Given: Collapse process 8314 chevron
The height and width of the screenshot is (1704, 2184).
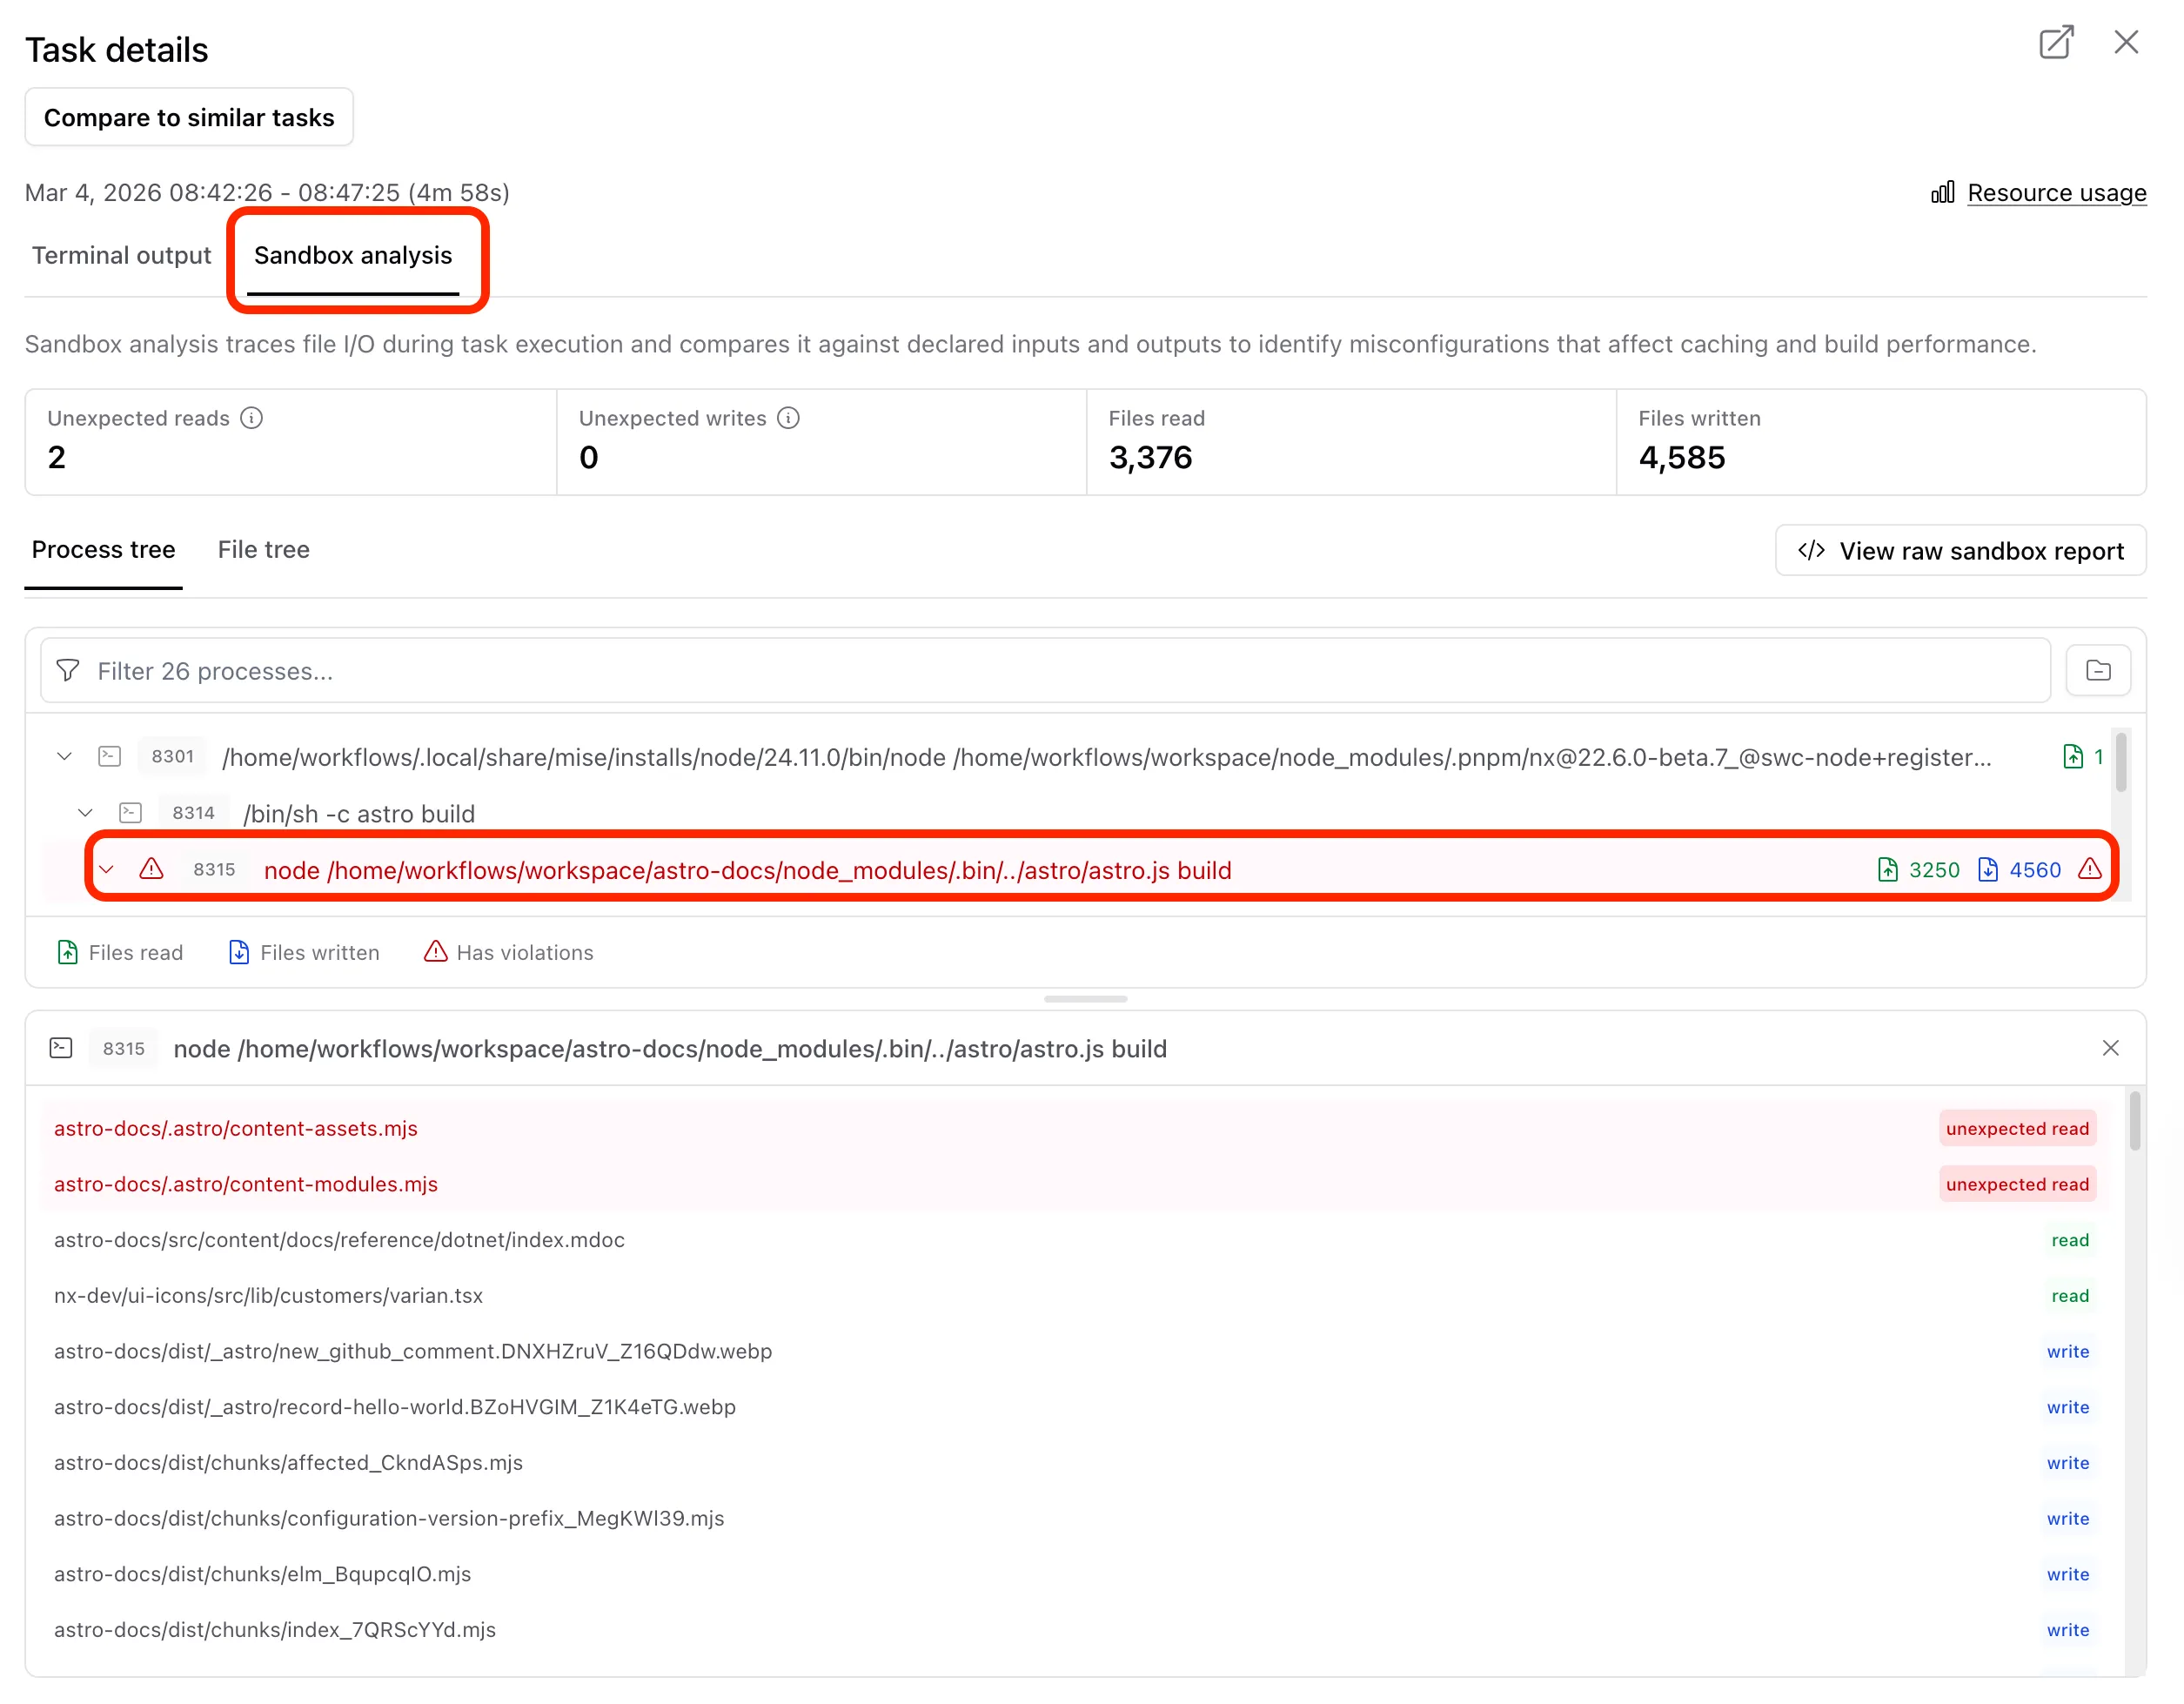Looking at the screenshot, I should pyautogui.click(x=86, y=813).
